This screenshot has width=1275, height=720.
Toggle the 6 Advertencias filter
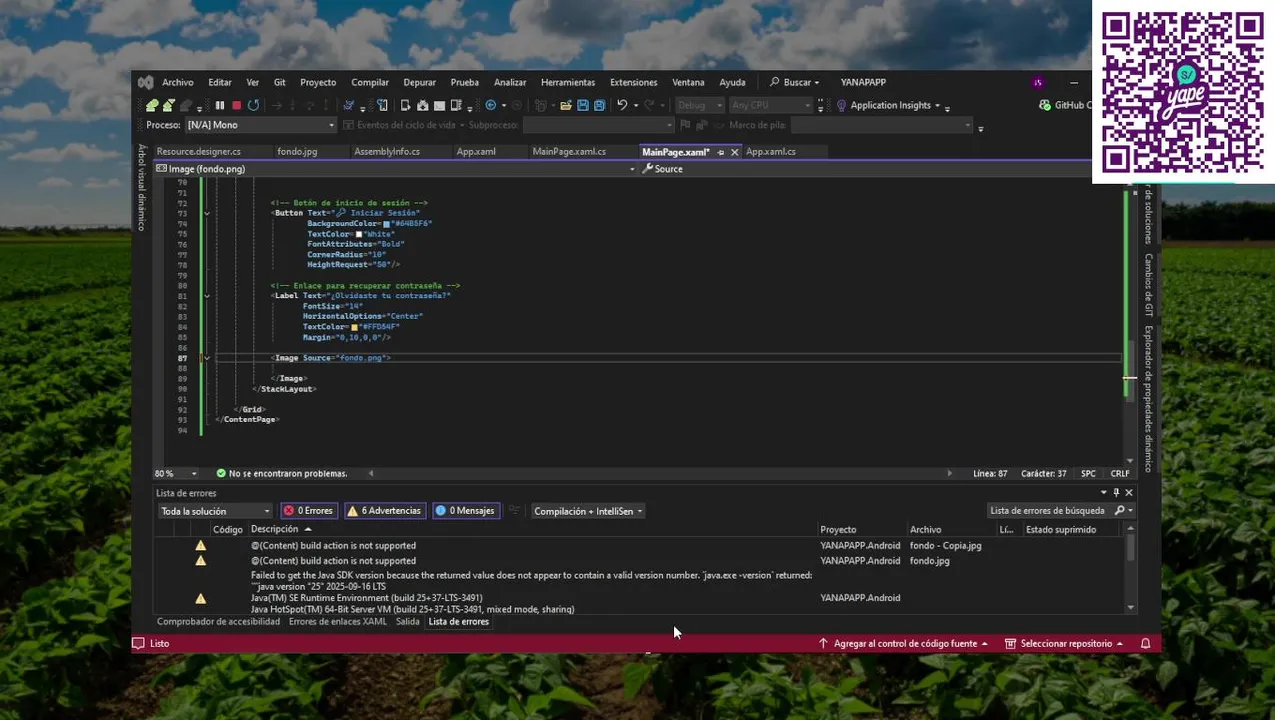(385, 511)
